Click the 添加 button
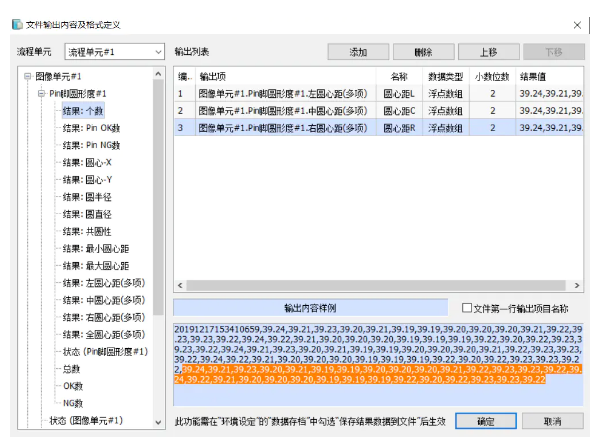607x442 pixels. [x=356, y=51]
